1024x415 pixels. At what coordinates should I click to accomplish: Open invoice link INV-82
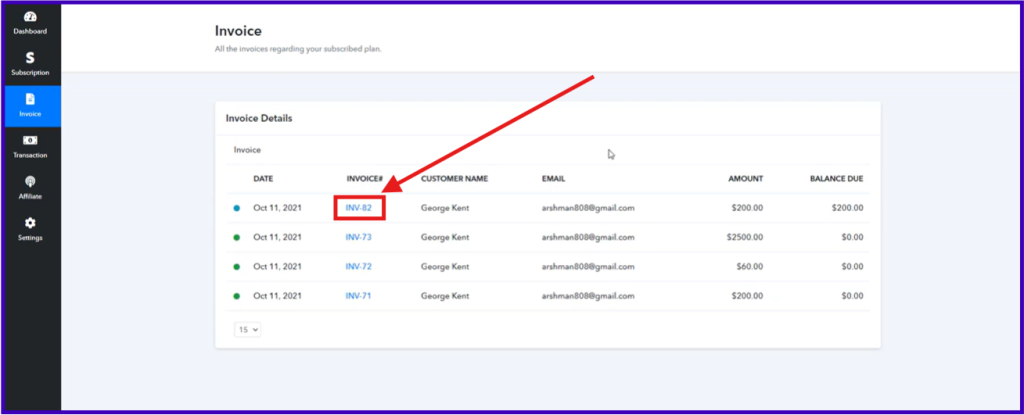pyautogui.click(x=359, y=208)
